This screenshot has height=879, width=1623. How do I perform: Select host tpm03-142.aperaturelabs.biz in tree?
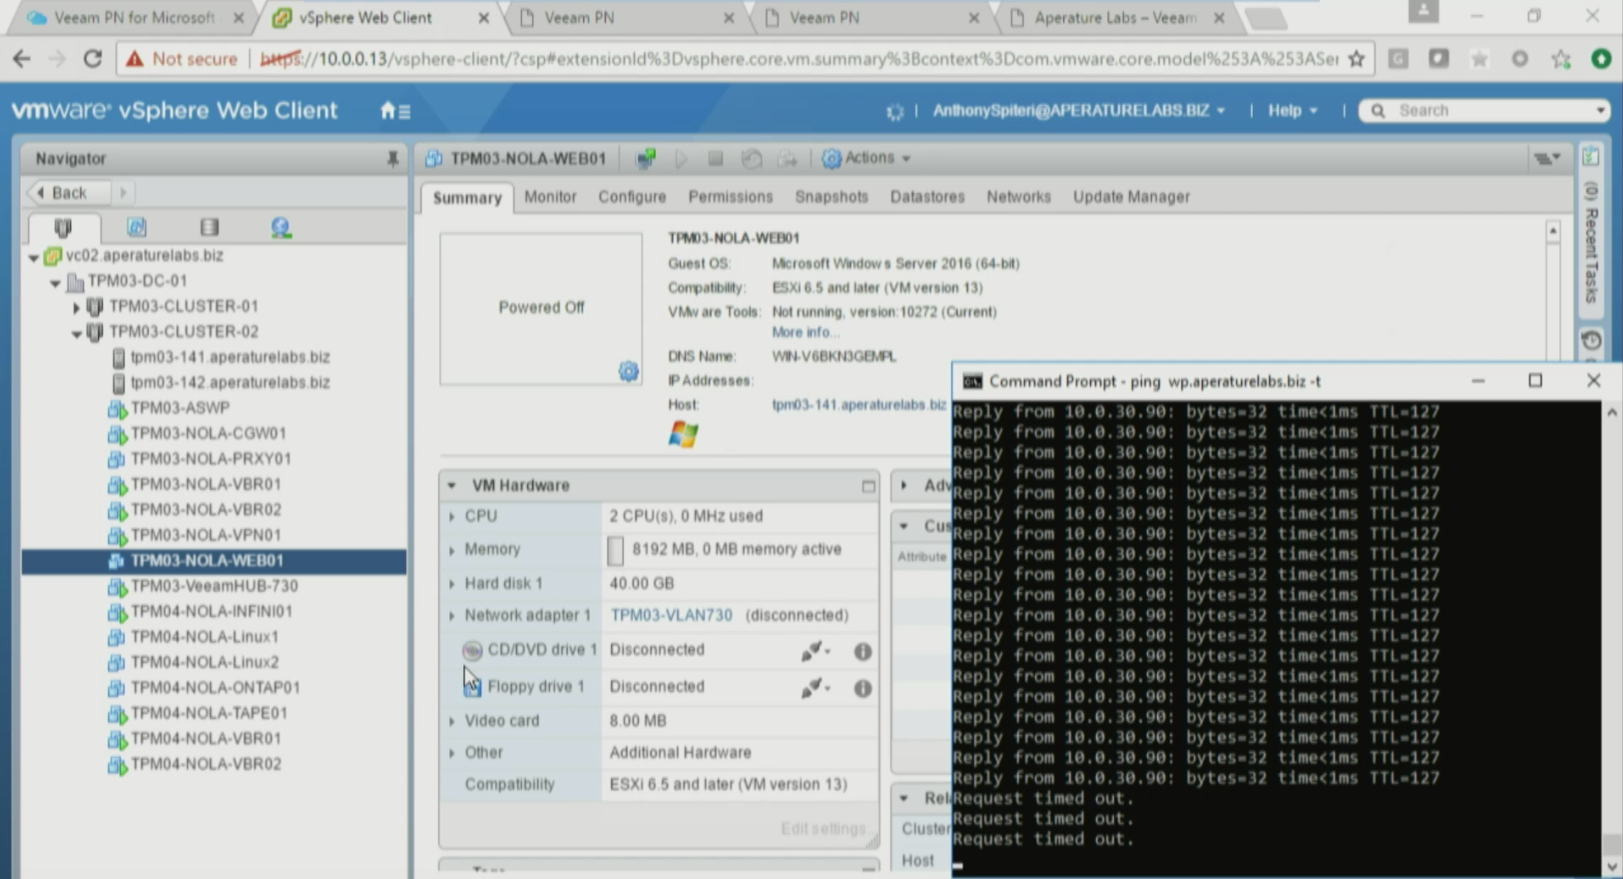click(x=230, y=383)
